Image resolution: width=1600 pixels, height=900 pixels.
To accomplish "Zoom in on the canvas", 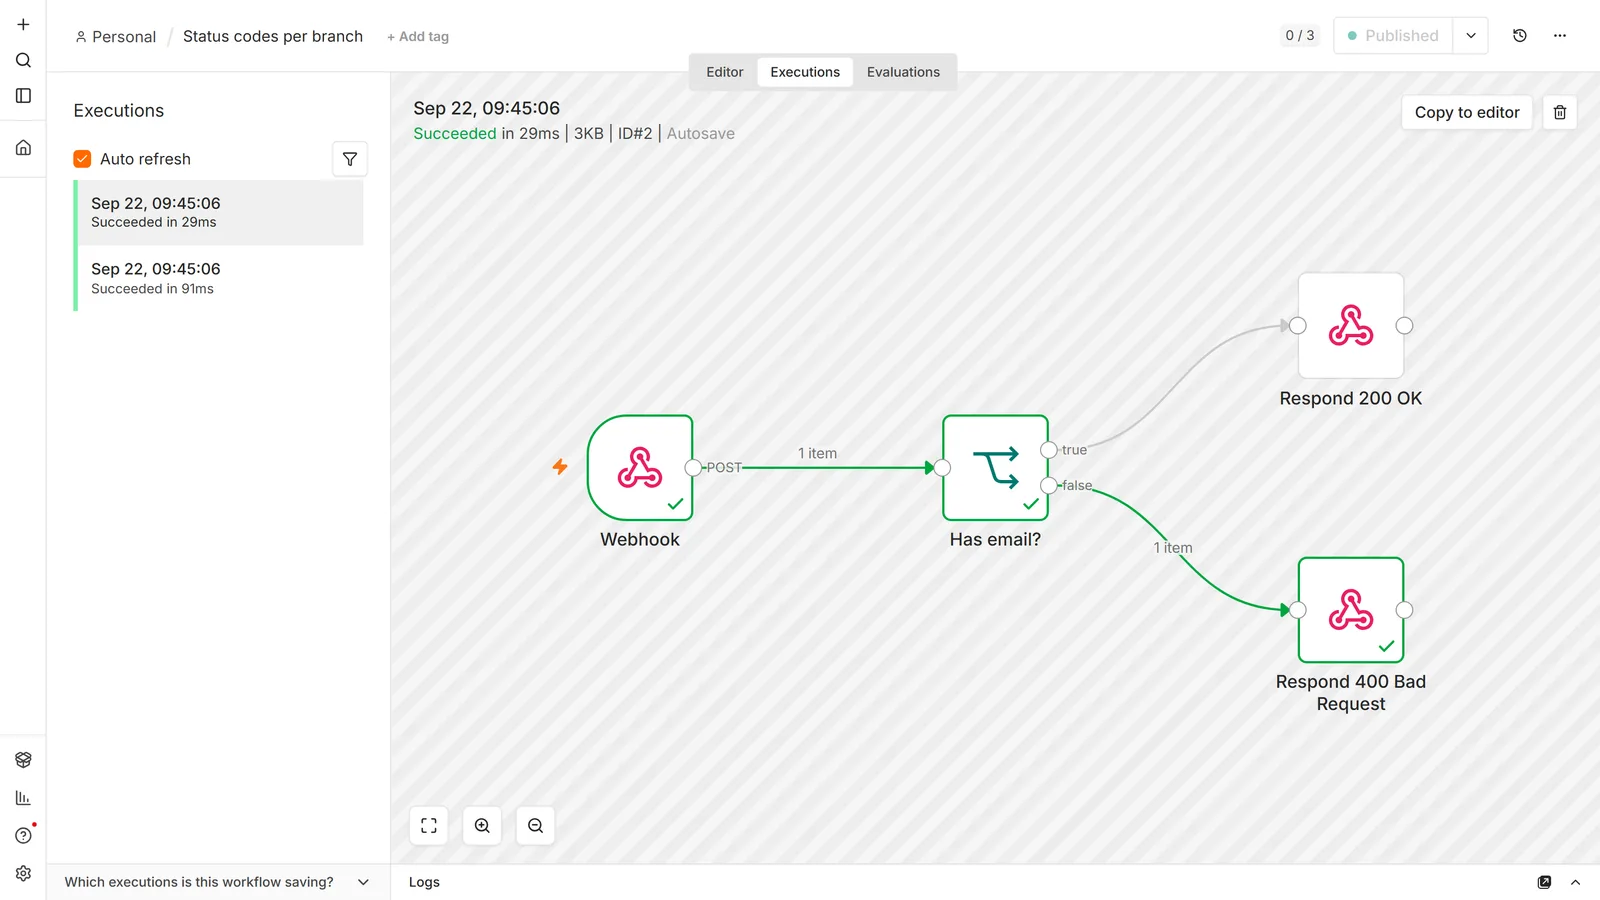I will tap(482, 826).
